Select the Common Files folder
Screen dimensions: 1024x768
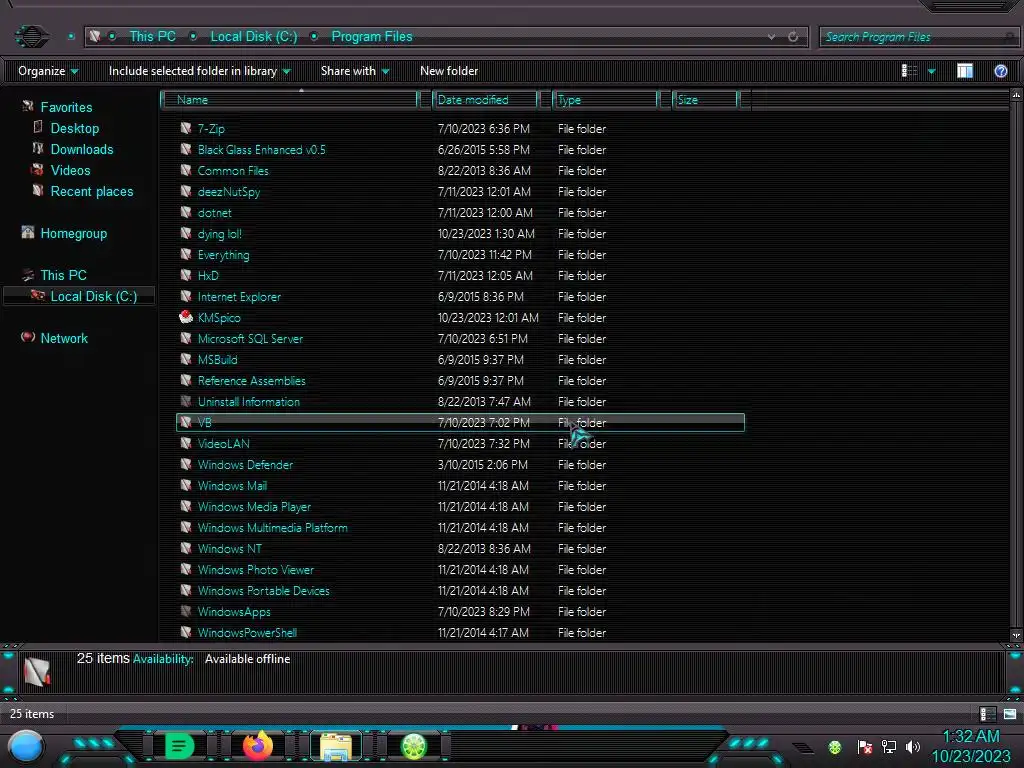(232, 170)
